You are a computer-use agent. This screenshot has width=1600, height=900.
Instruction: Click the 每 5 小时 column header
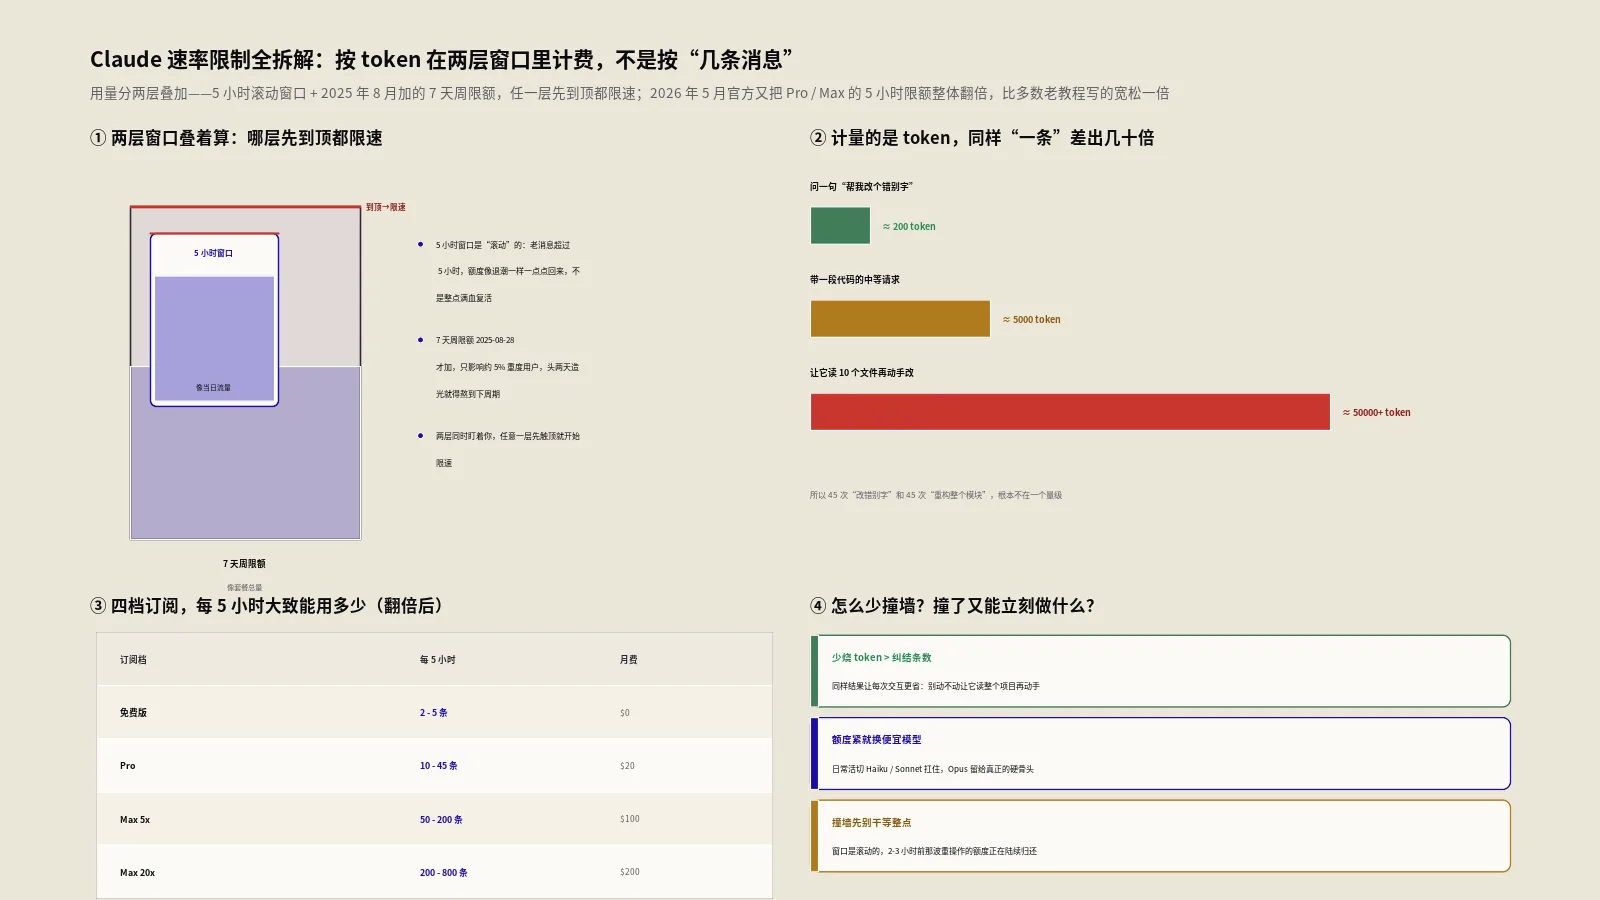pos(437,660)
